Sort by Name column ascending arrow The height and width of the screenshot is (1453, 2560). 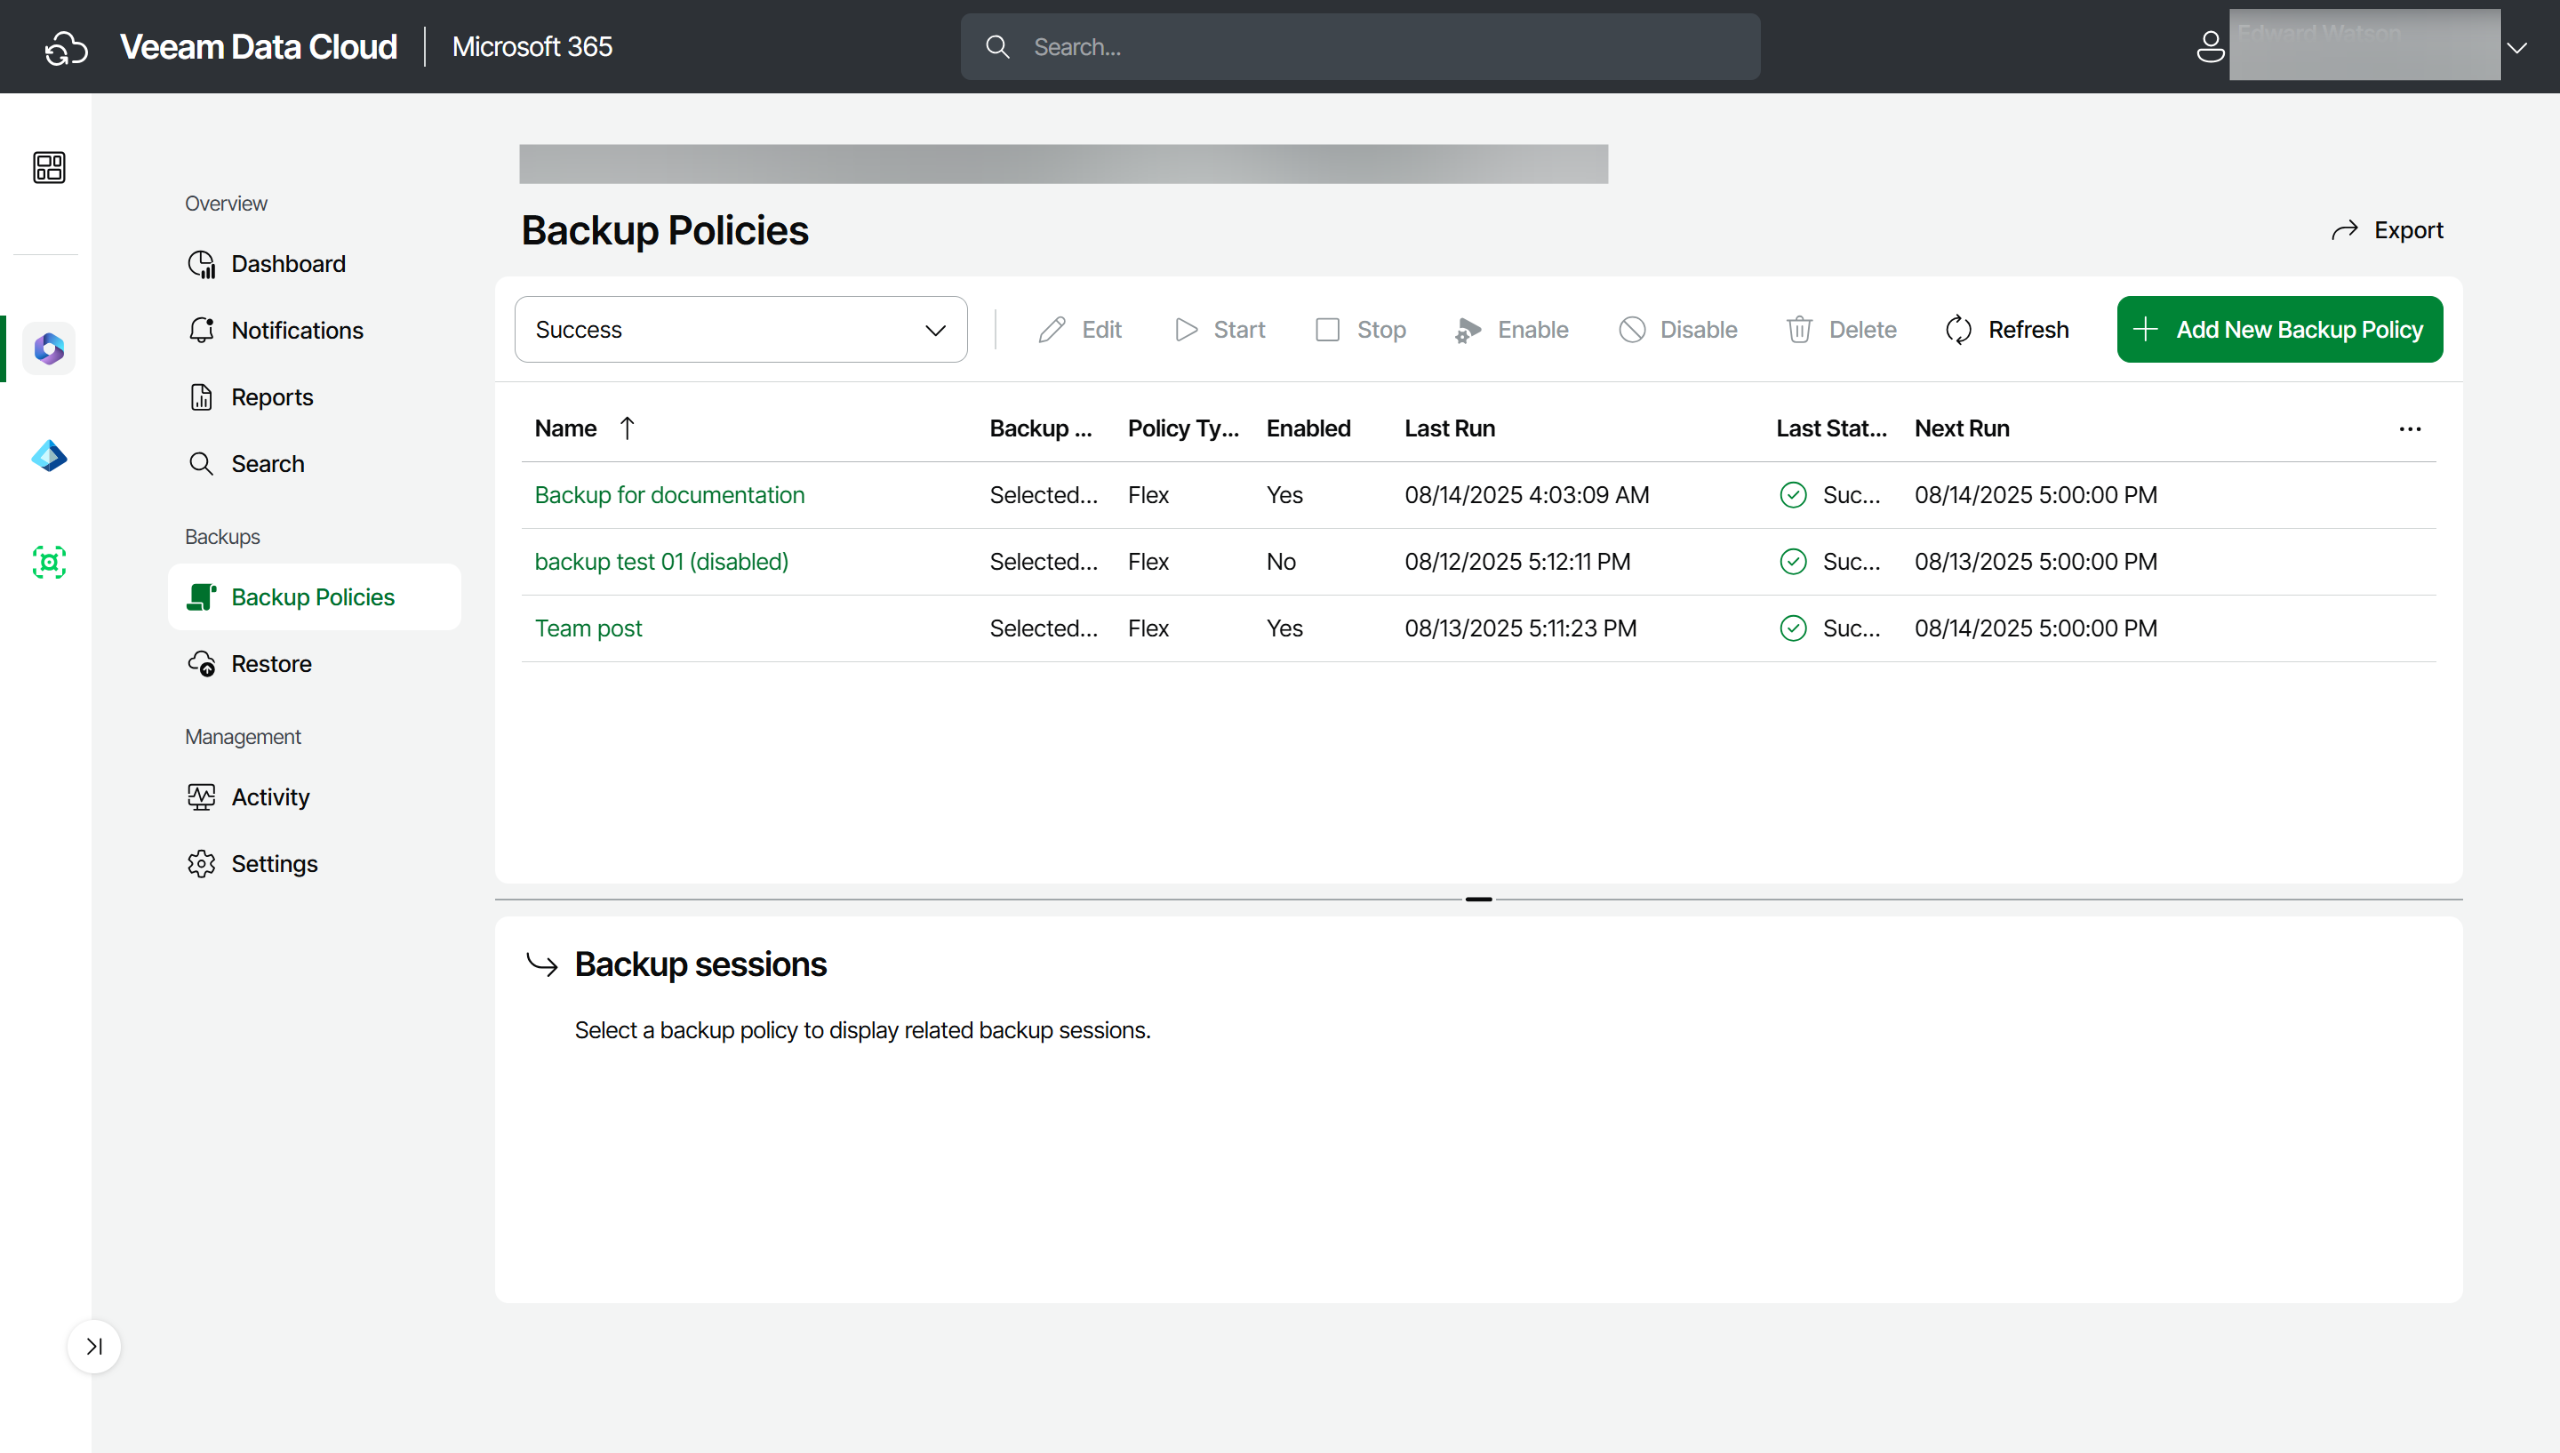tap(627, 429)
